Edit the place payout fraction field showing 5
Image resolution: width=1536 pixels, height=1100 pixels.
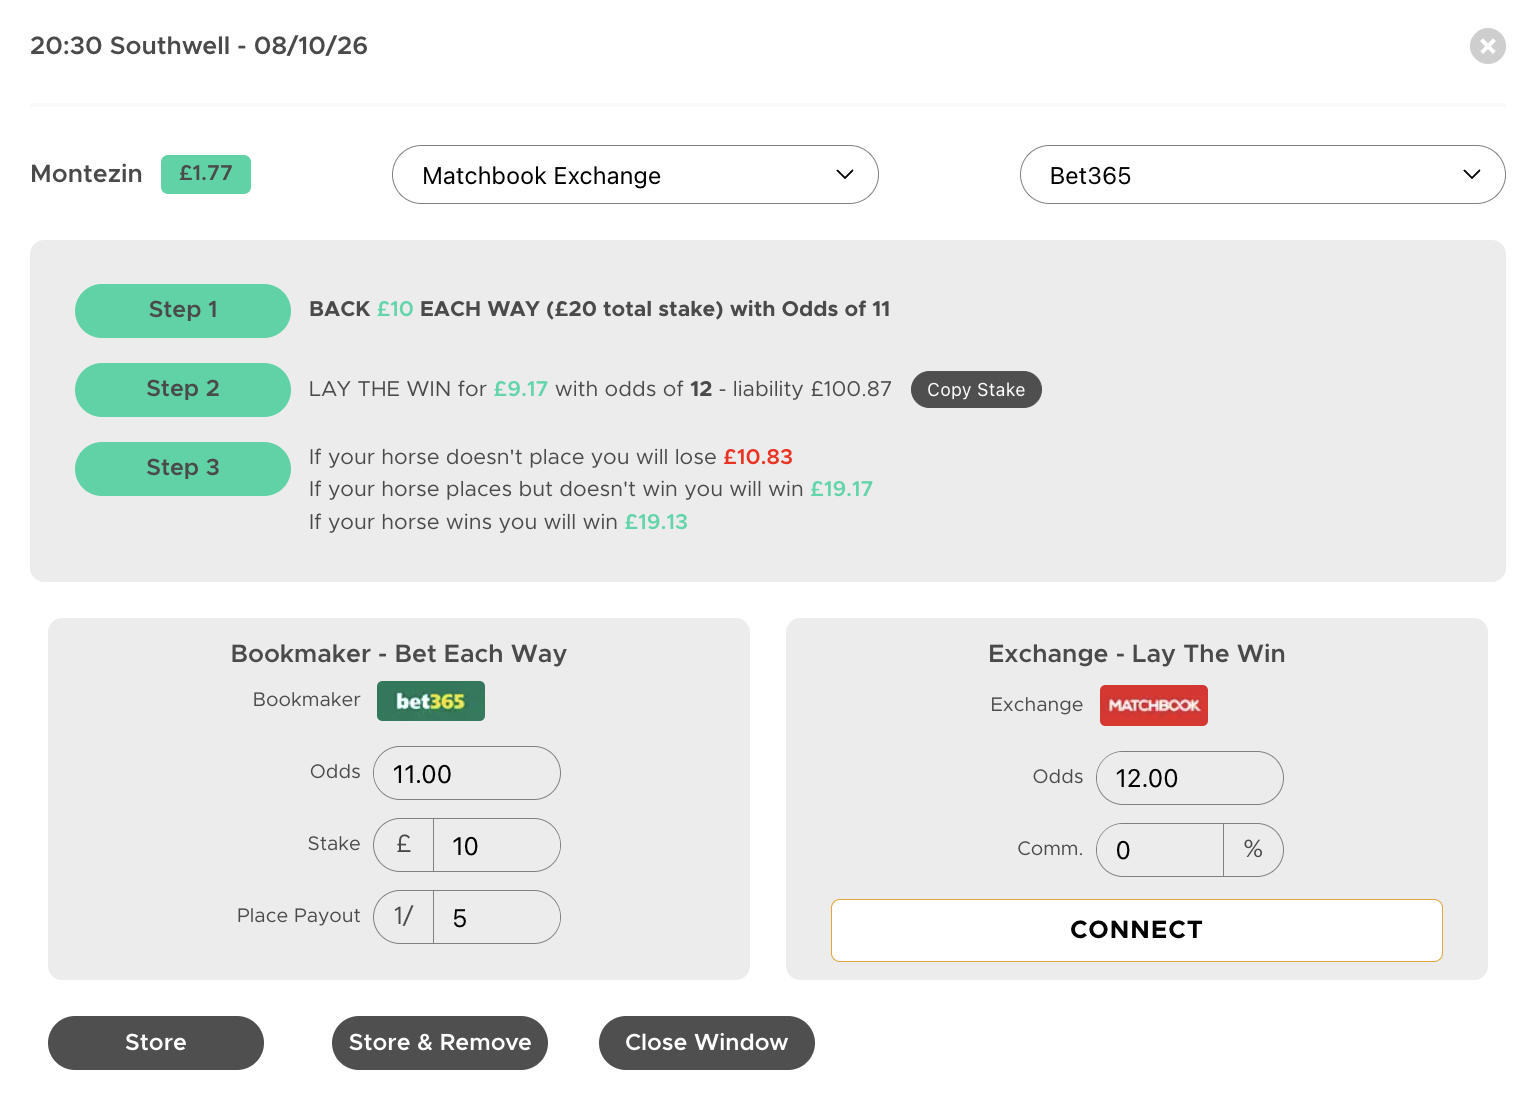coord(497,917)
